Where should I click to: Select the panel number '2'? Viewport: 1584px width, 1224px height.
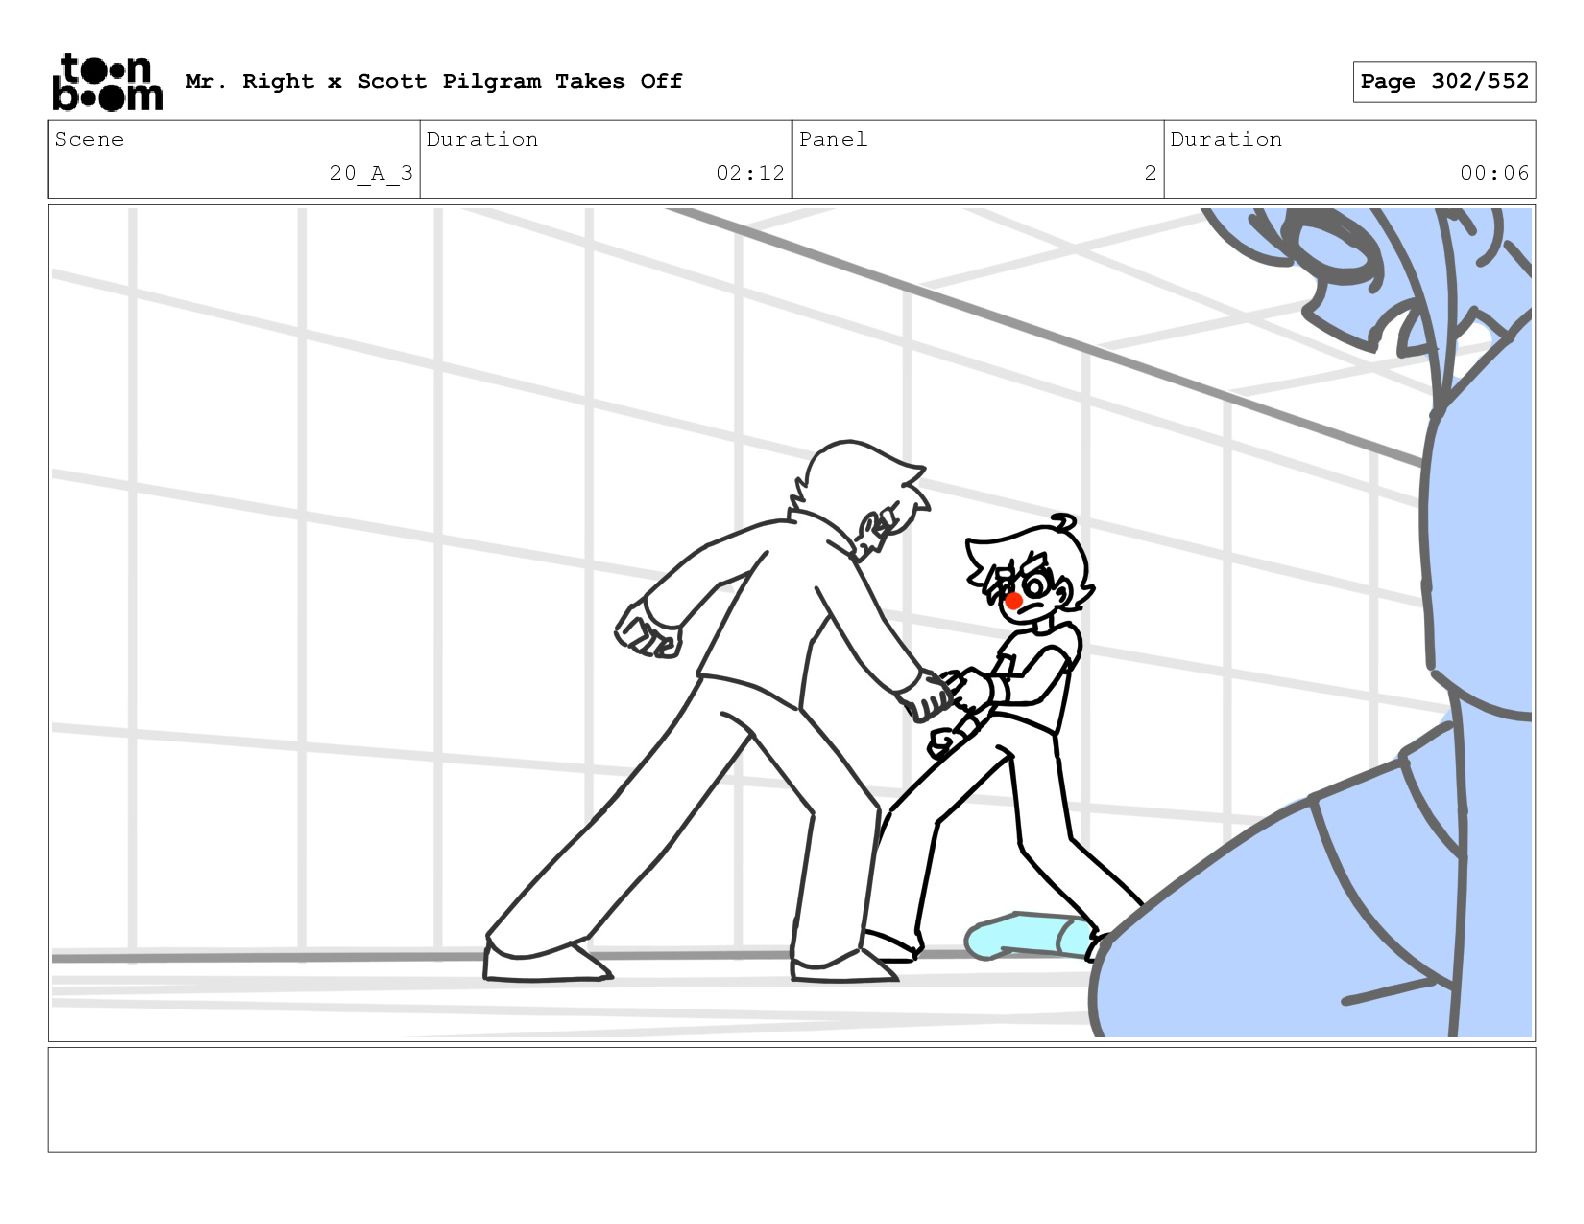(x=1150, y=173)
